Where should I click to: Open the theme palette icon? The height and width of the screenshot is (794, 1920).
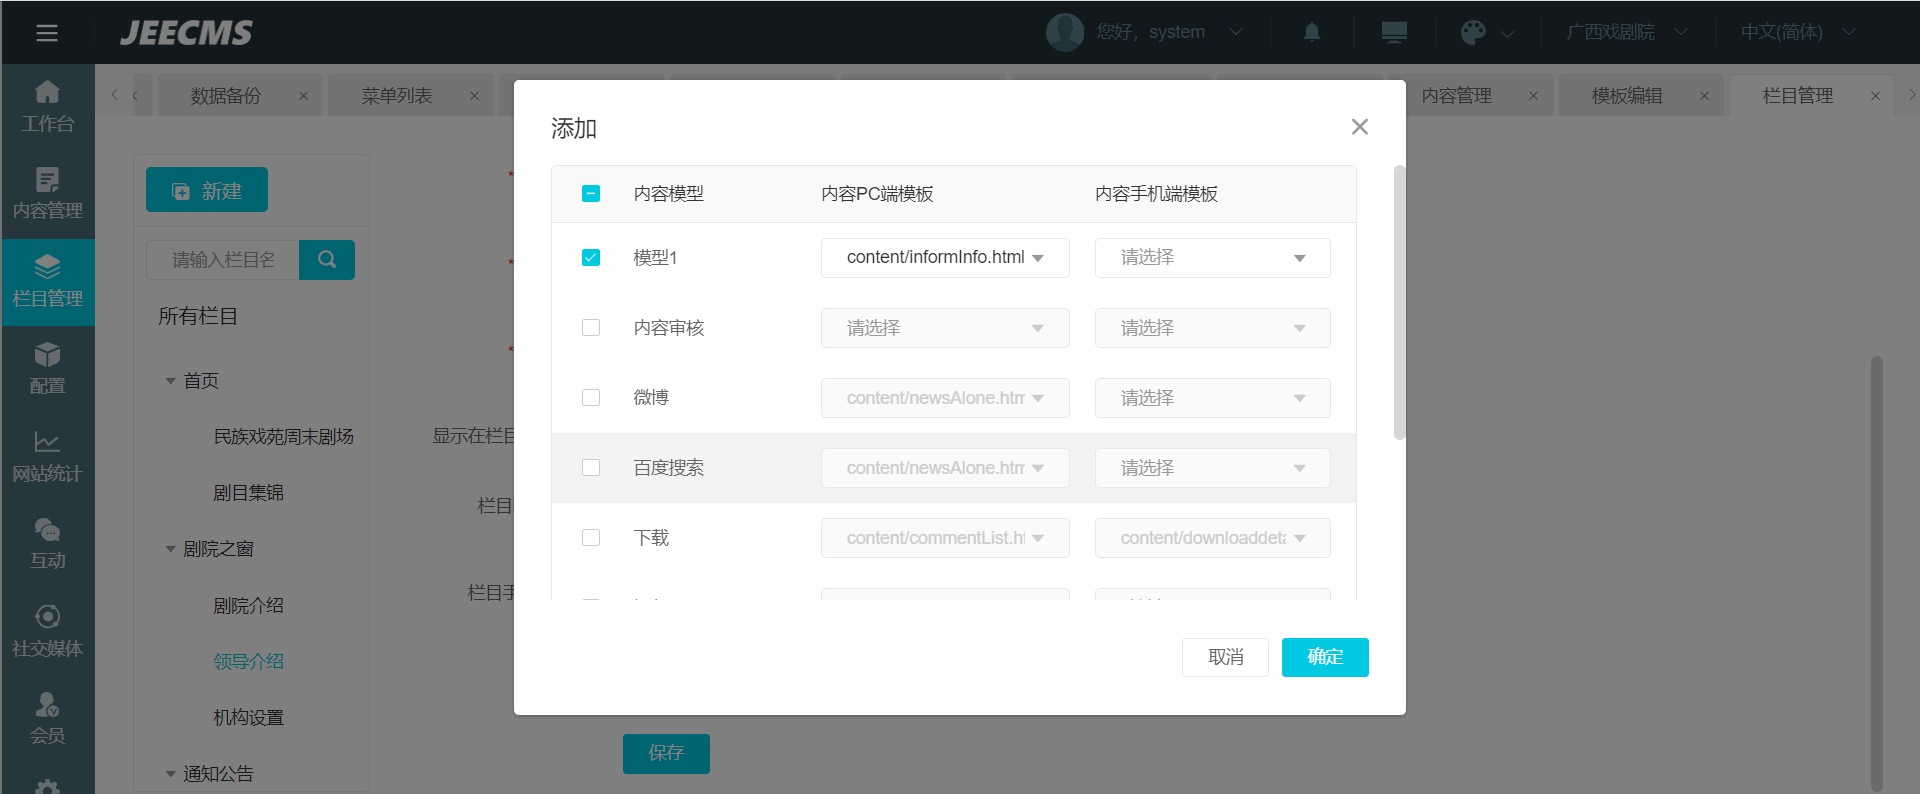coord(1473,32)
